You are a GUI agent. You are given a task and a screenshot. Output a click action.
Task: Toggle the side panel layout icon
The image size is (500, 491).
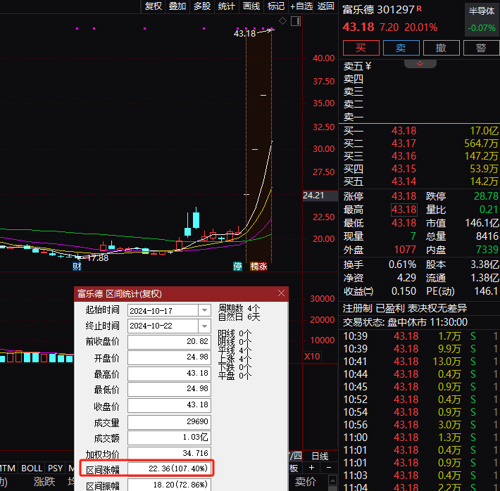pos(296,21)
